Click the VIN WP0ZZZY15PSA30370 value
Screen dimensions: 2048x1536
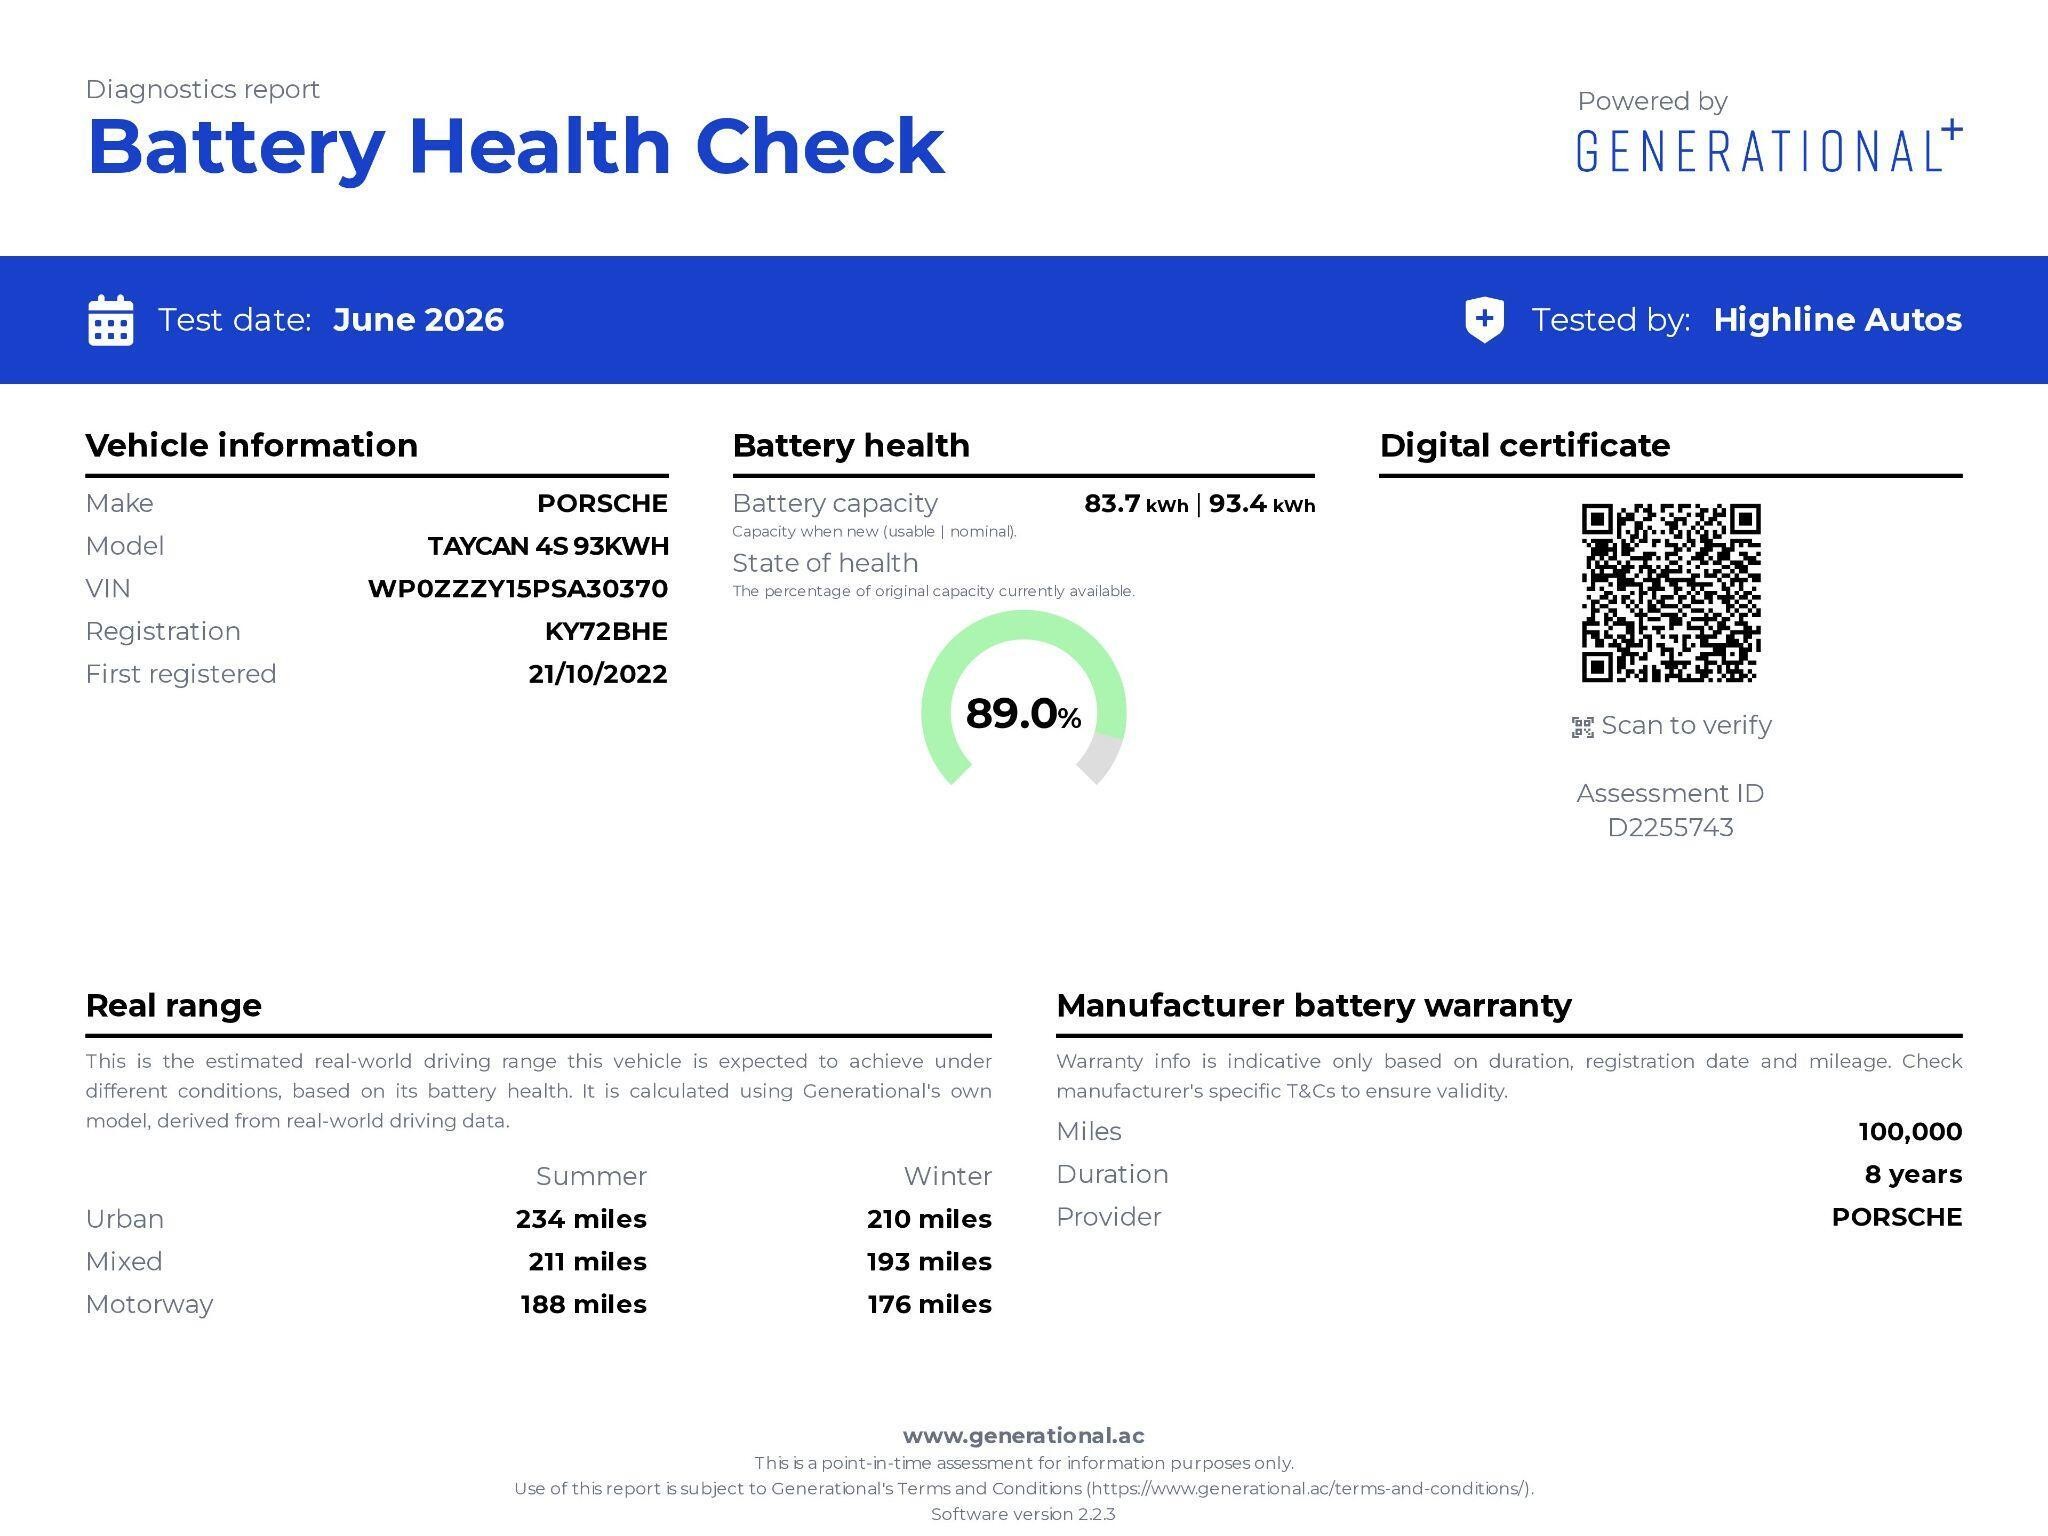point(518,589)
